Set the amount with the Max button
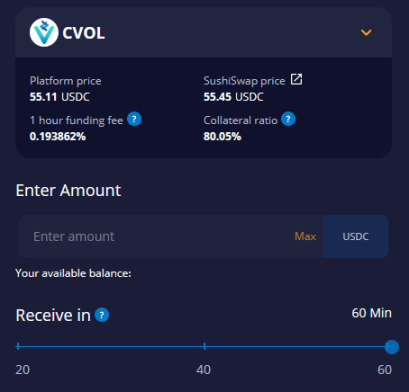The height and width of the screenshot is (392, 409). (305, 236)
